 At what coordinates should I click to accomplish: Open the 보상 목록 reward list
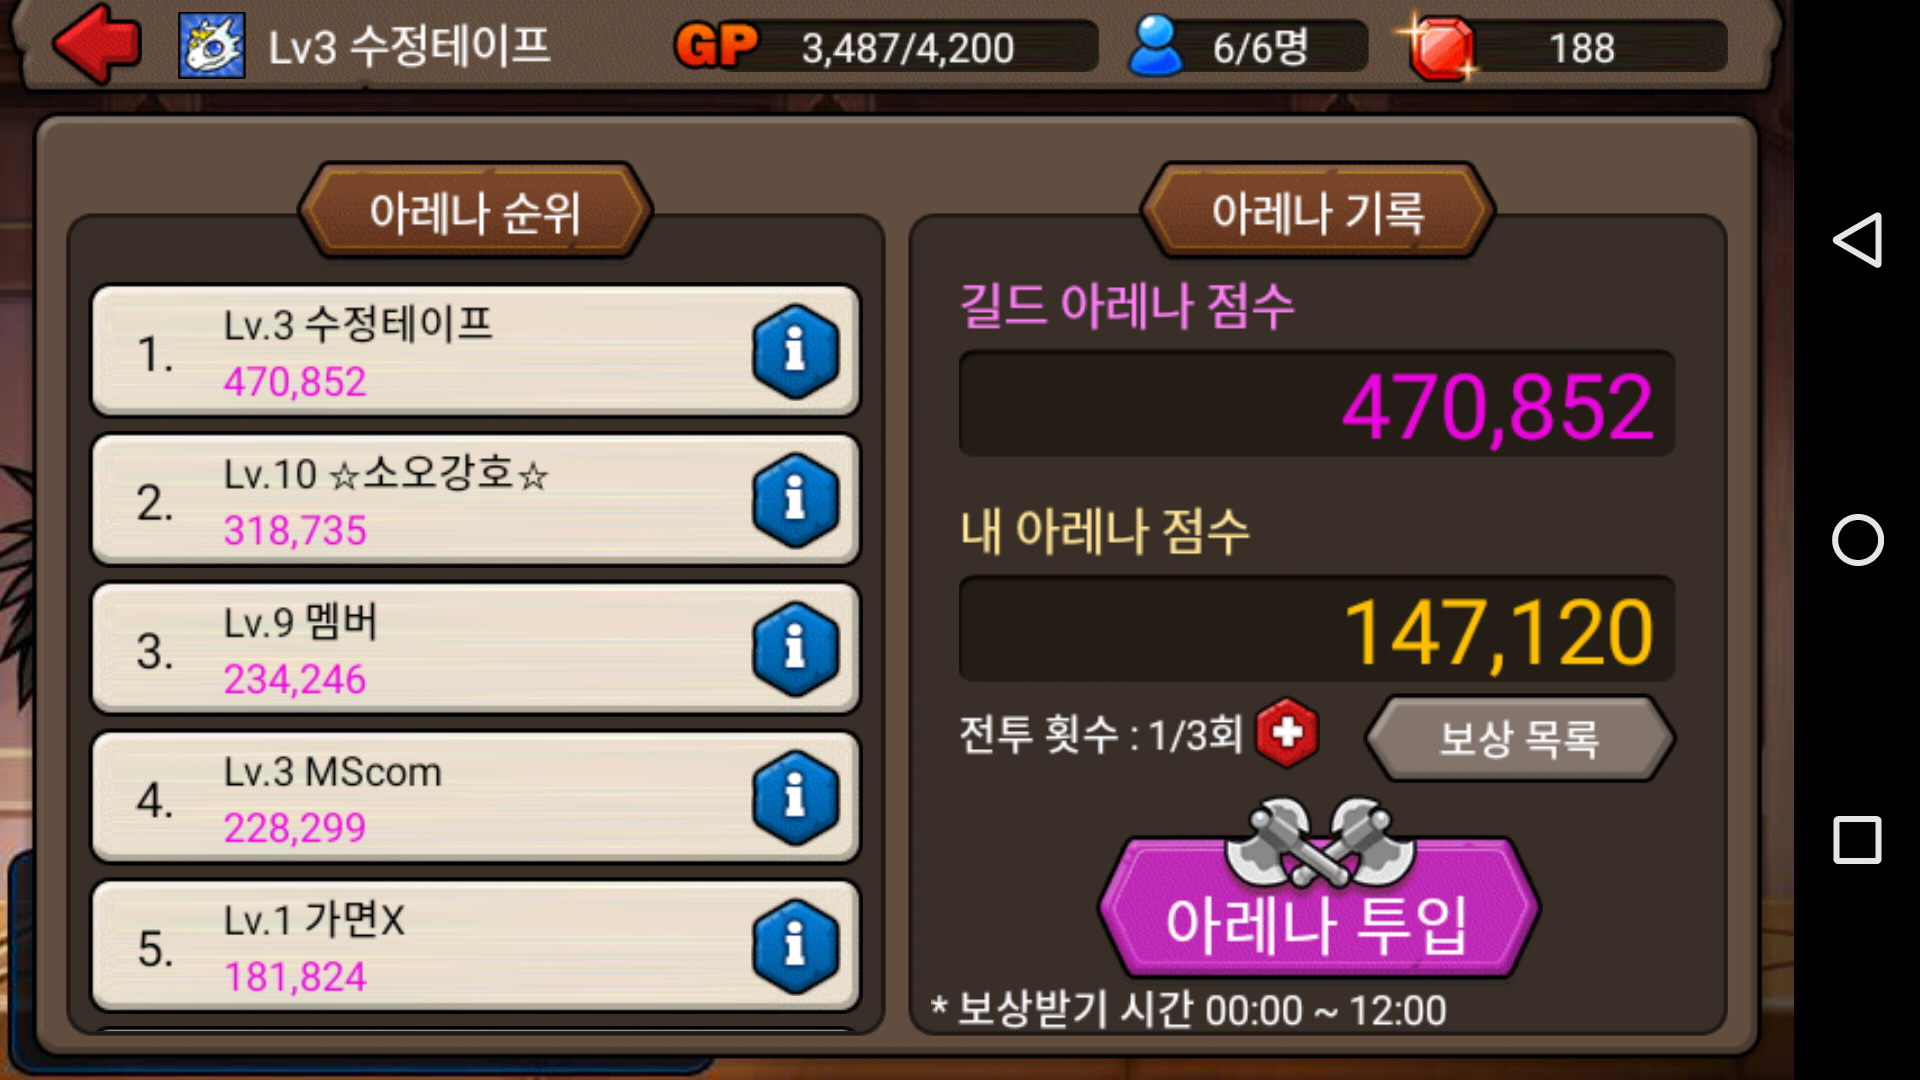pyautogui.click(x=1519, y=738)
